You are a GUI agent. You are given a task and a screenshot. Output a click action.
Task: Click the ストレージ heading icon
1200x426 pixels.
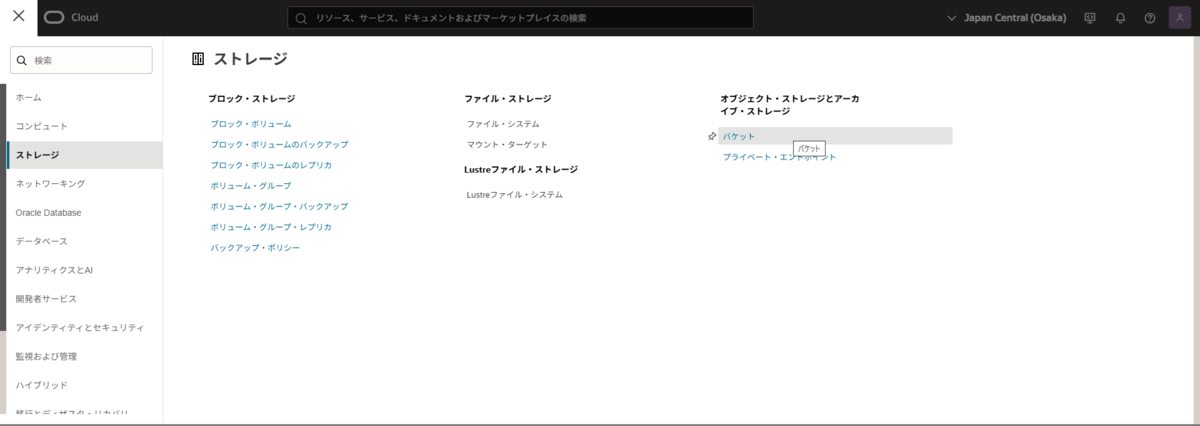click(198, 59)
